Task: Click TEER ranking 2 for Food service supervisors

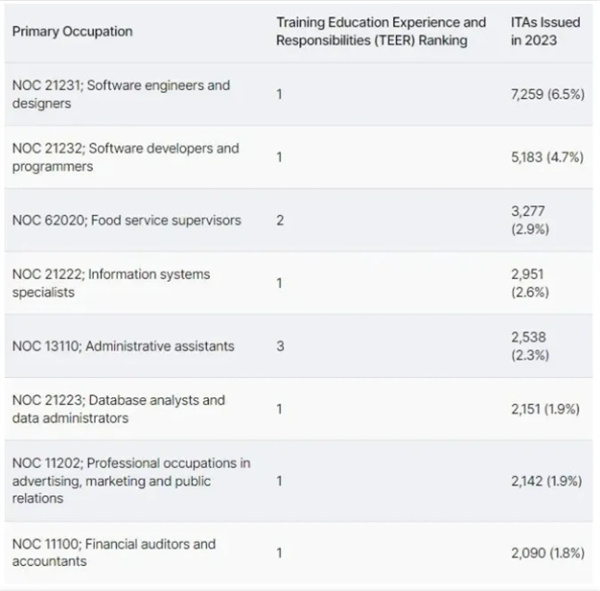Action: coord(280,220)
